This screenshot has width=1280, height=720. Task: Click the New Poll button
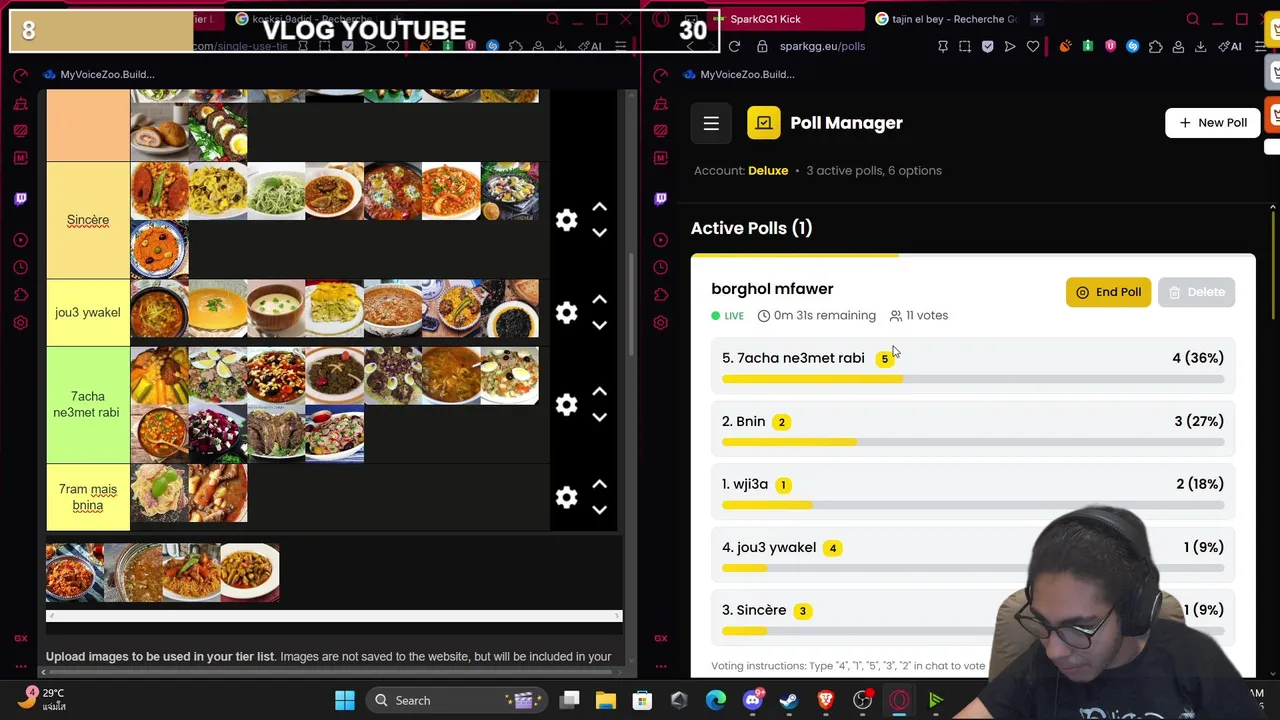pos(1212,122)
